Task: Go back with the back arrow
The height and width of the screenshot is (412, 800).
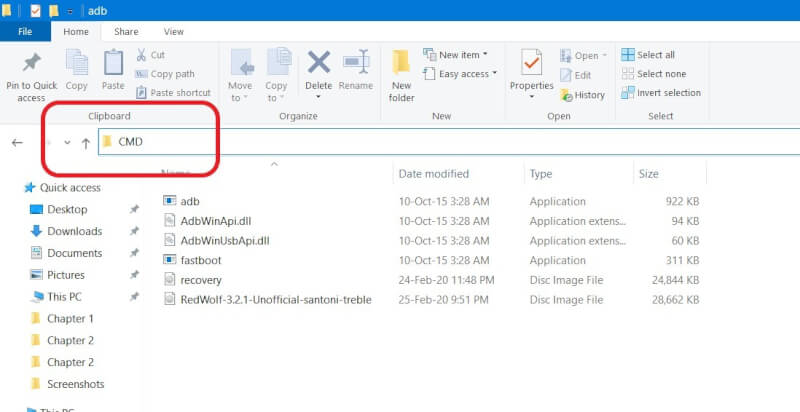Action: [x=17, y=142]
